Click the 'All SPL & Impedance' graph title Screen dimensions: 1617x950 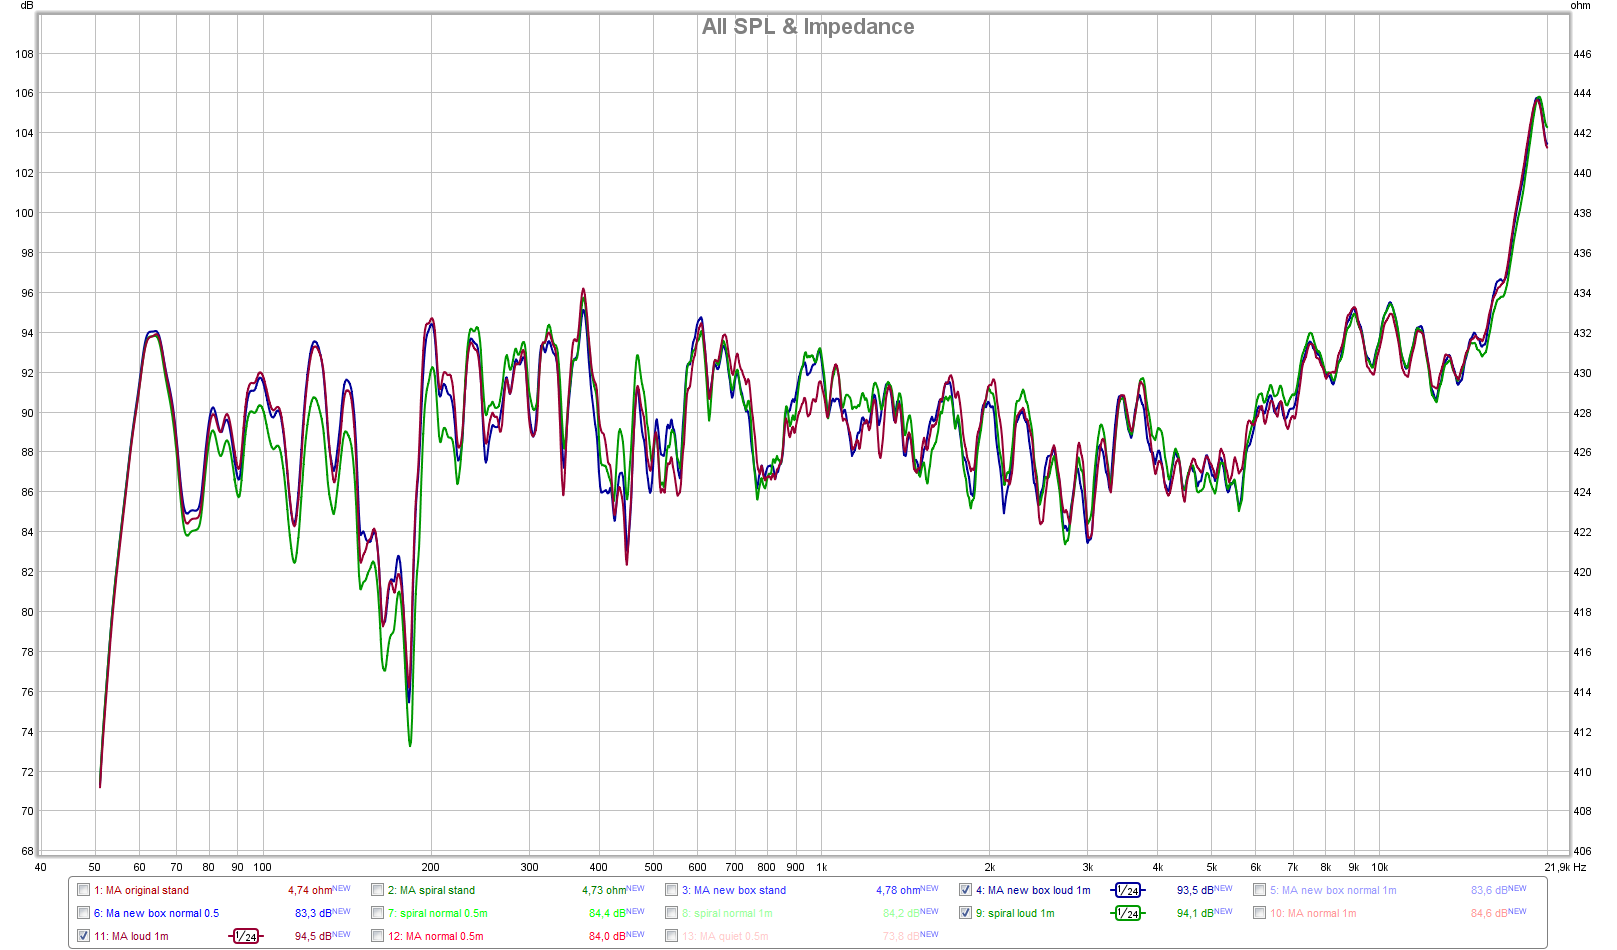808,27
